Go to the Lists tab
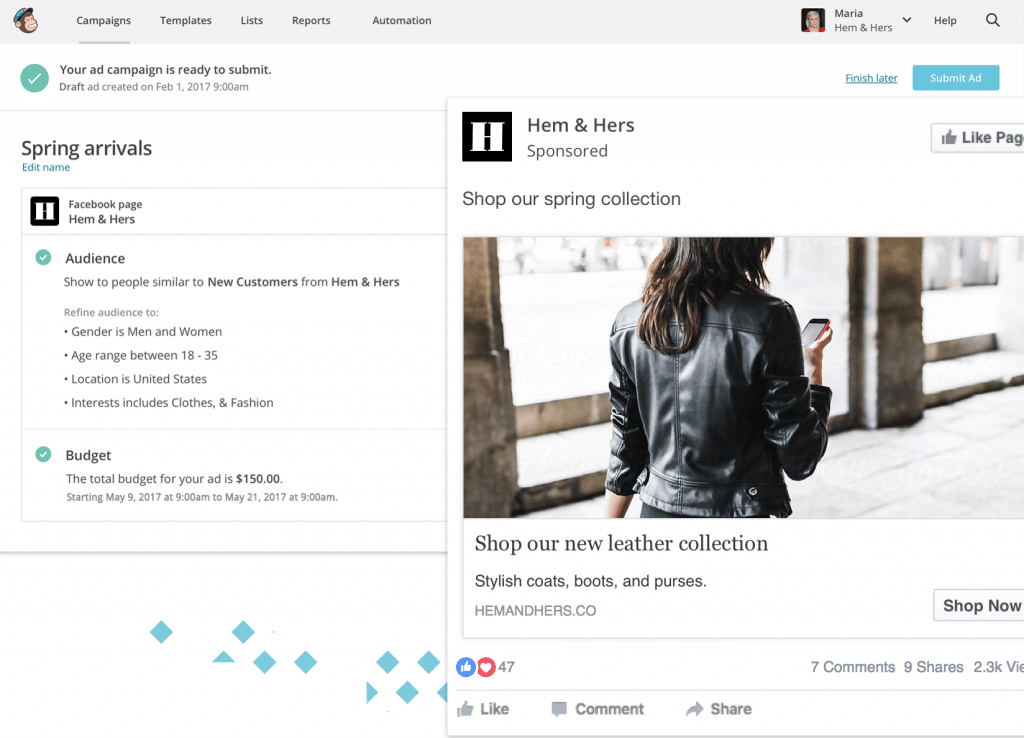 [251, 20]
